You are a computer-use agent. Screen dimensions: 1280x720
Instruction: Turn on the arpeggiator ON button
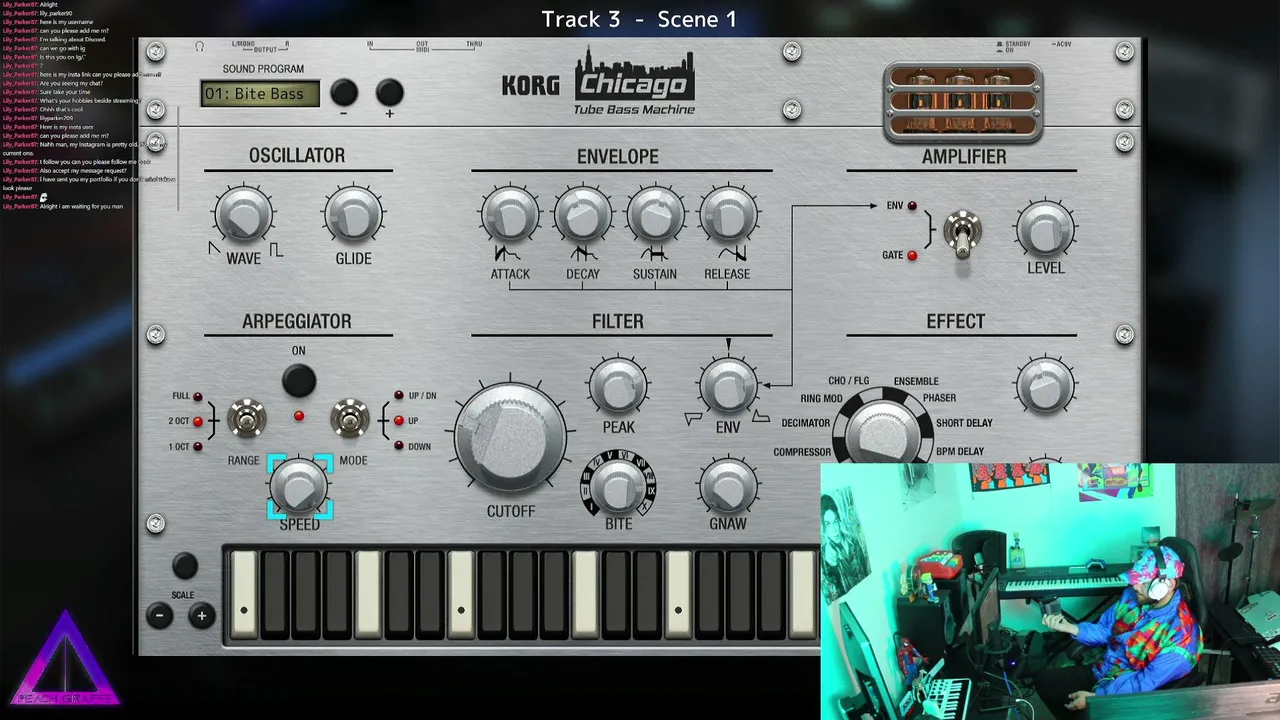pyautogui.click(x=298, y=380)
